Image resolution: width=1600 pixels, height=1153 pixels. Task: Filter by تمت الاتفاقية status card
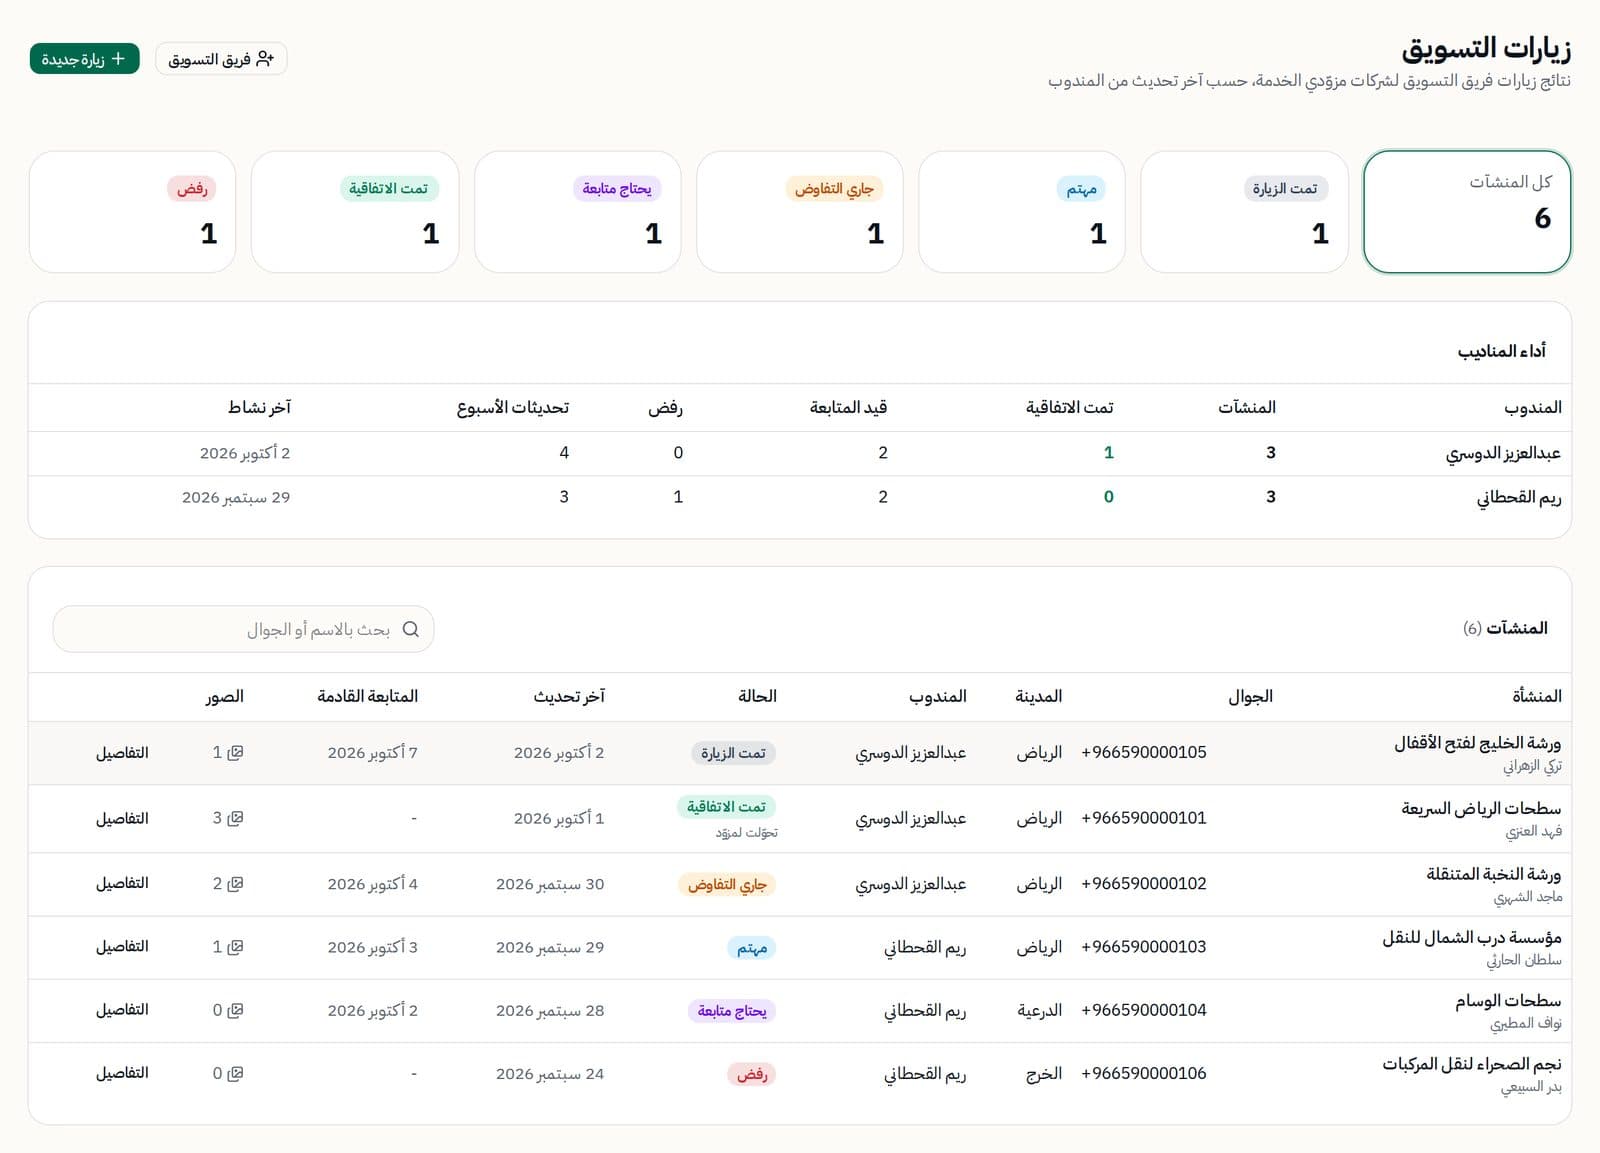point(355,212)
